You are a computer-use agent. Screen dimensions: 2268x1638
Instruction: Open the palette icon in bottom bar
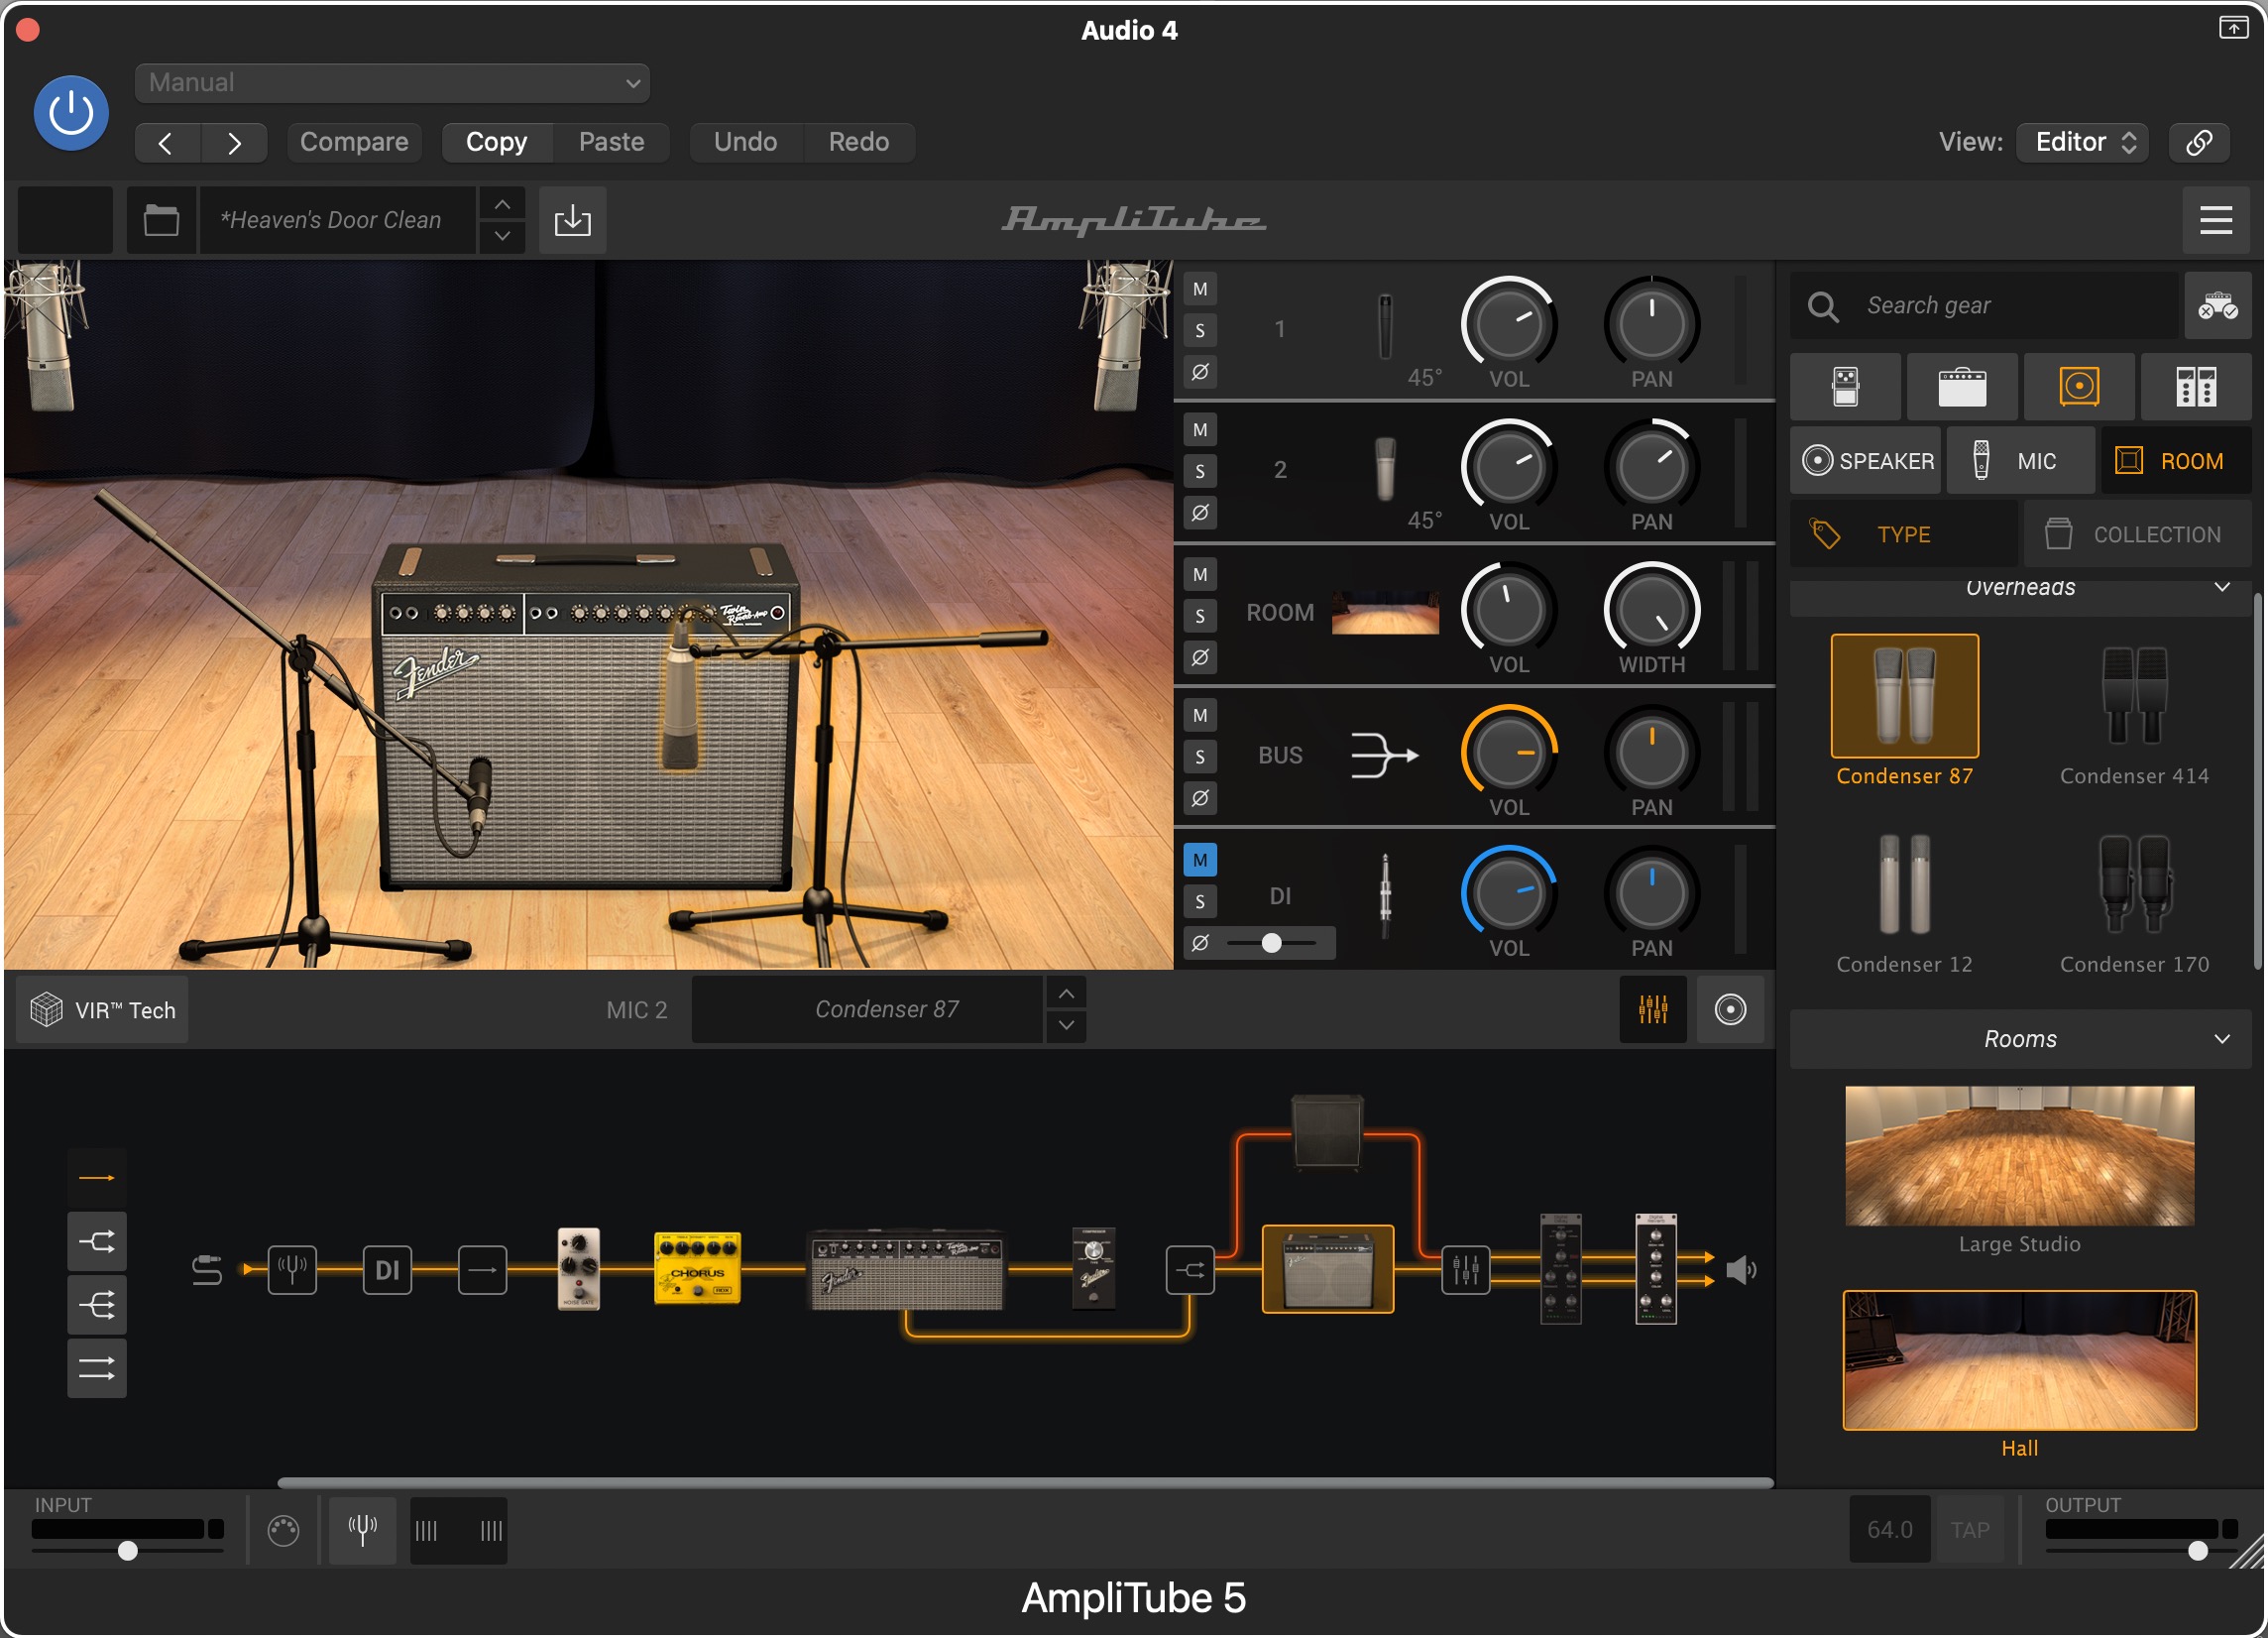[283, 1530]
